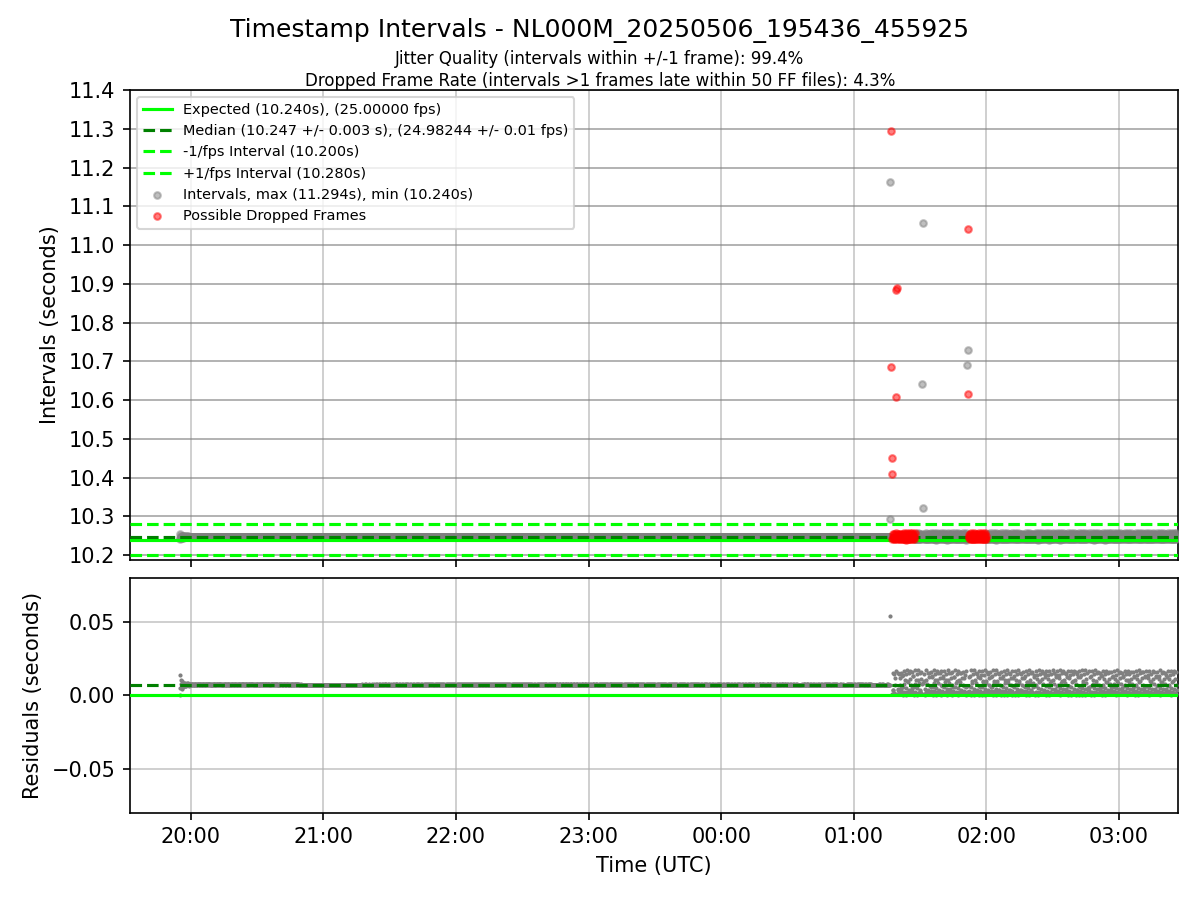Click the "11.4" y-axis tick label
Screen dimensions: 1200x900
click(94, 91)
